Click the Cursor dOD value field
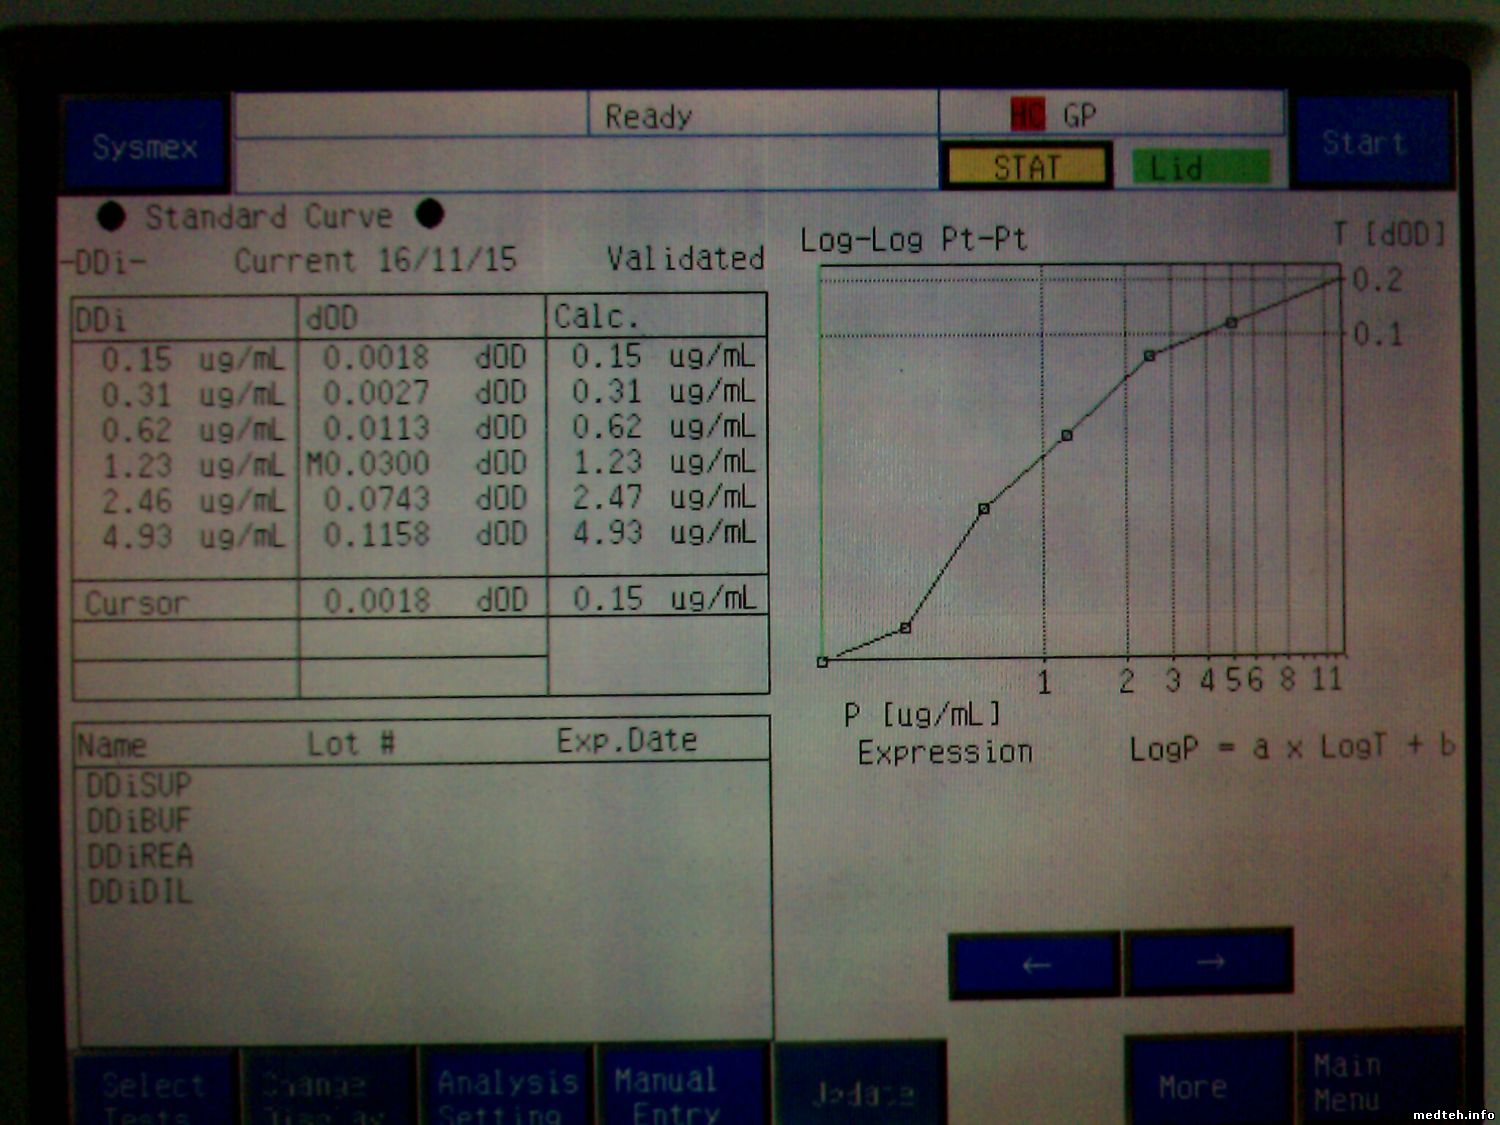The width and height of the screenshot is (1500, 1125). point(422,600)
